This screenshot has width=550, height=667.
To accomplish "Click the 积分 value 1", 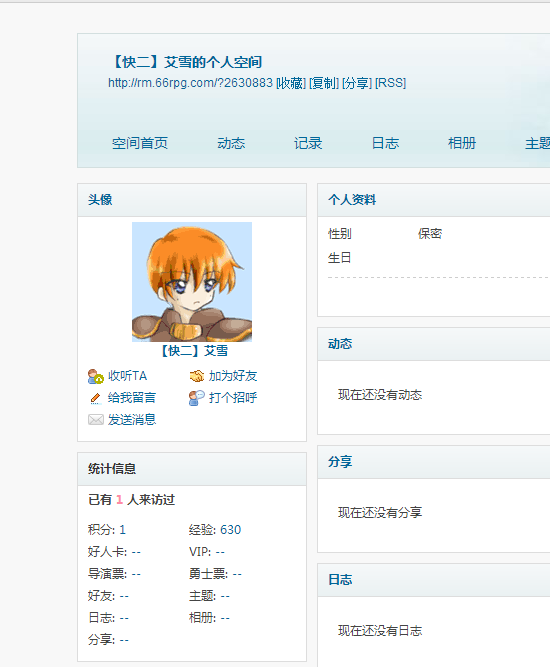I will pyautogui.click(x=123, y=530).
